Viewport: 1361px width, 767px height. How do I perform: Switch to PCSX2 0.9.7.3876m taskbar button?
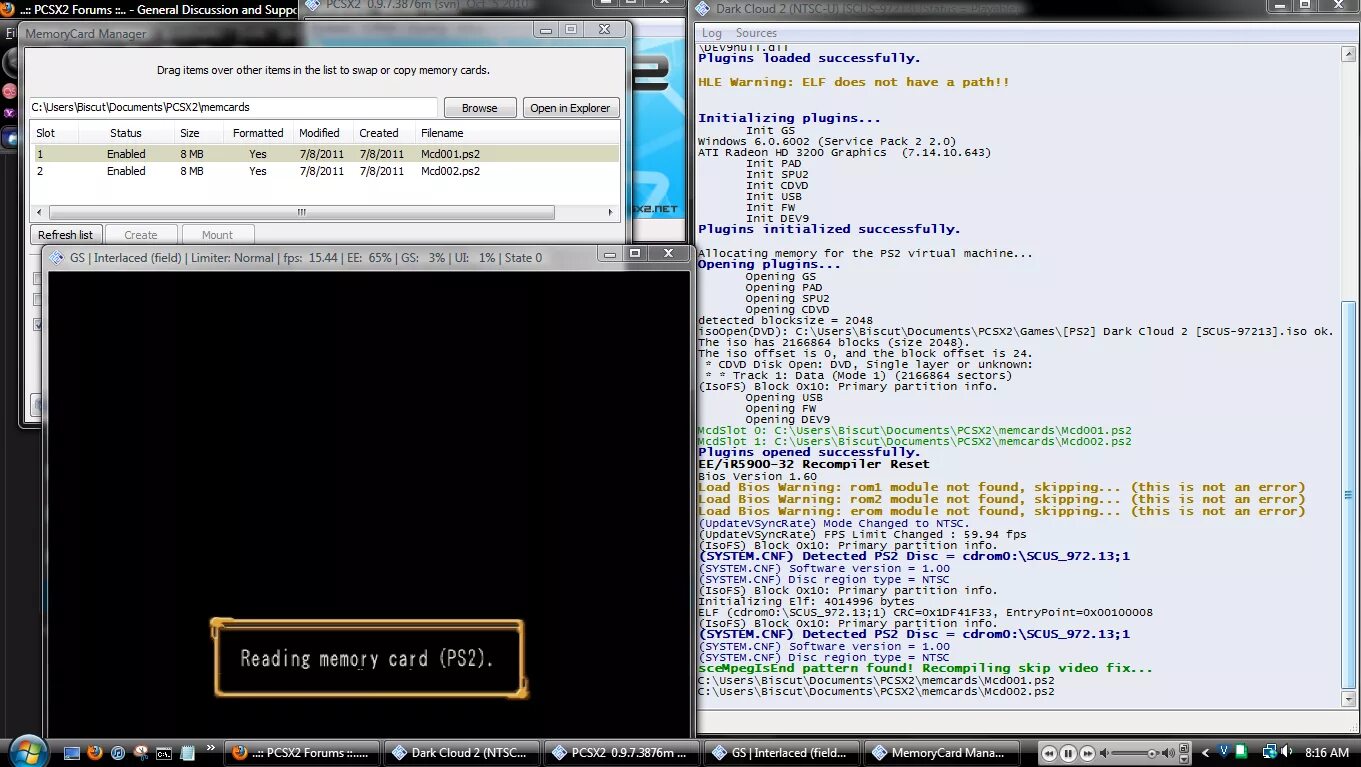[622, 753]
